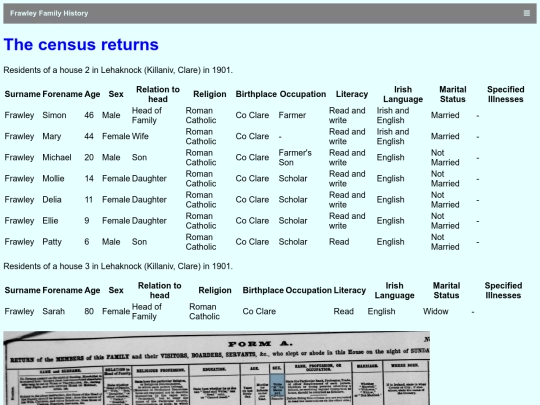540x405 pixels.
Task: Click the forename 'Michael'
Action: pyautogui.click(x=57, y=157)
